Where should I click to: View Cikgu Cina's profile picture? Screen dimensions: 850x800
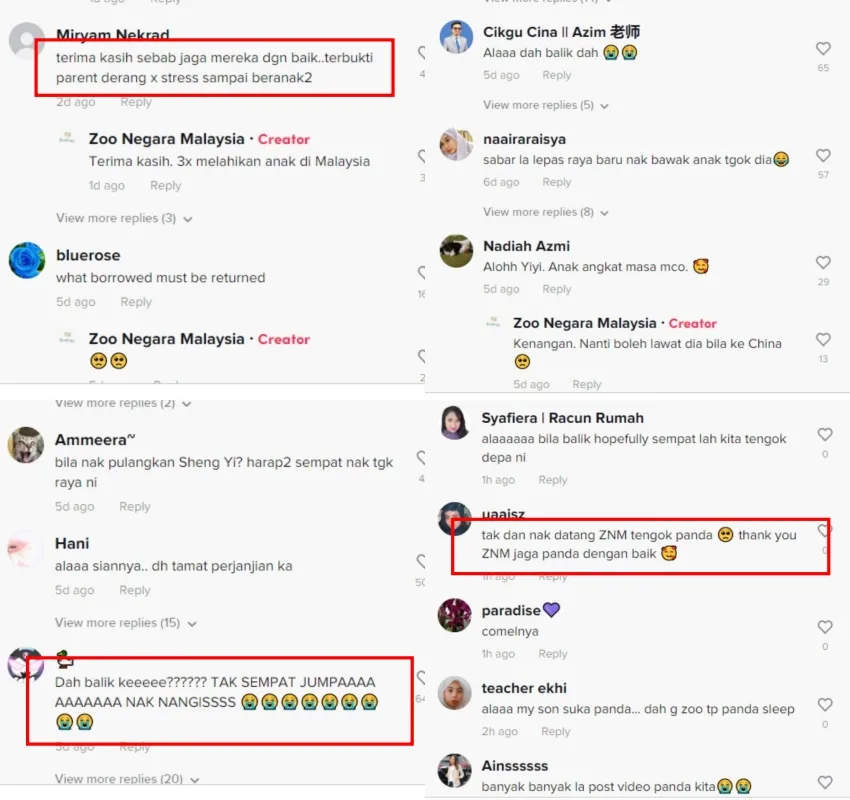pyautogui.click(x=456, y=37)
